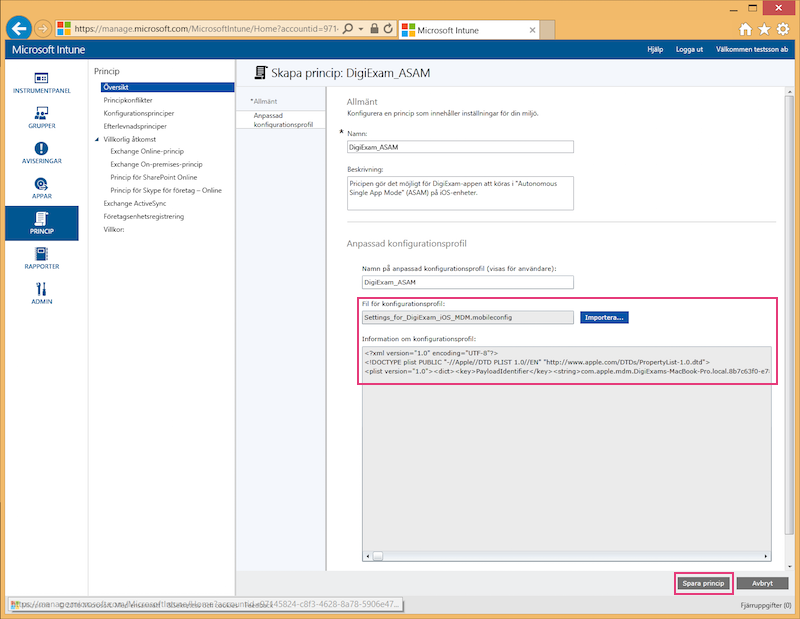This screenshot has width=800, height=619.
Task: Open the Aviseringar alerts icon
Action: click(x=41, y=153)
